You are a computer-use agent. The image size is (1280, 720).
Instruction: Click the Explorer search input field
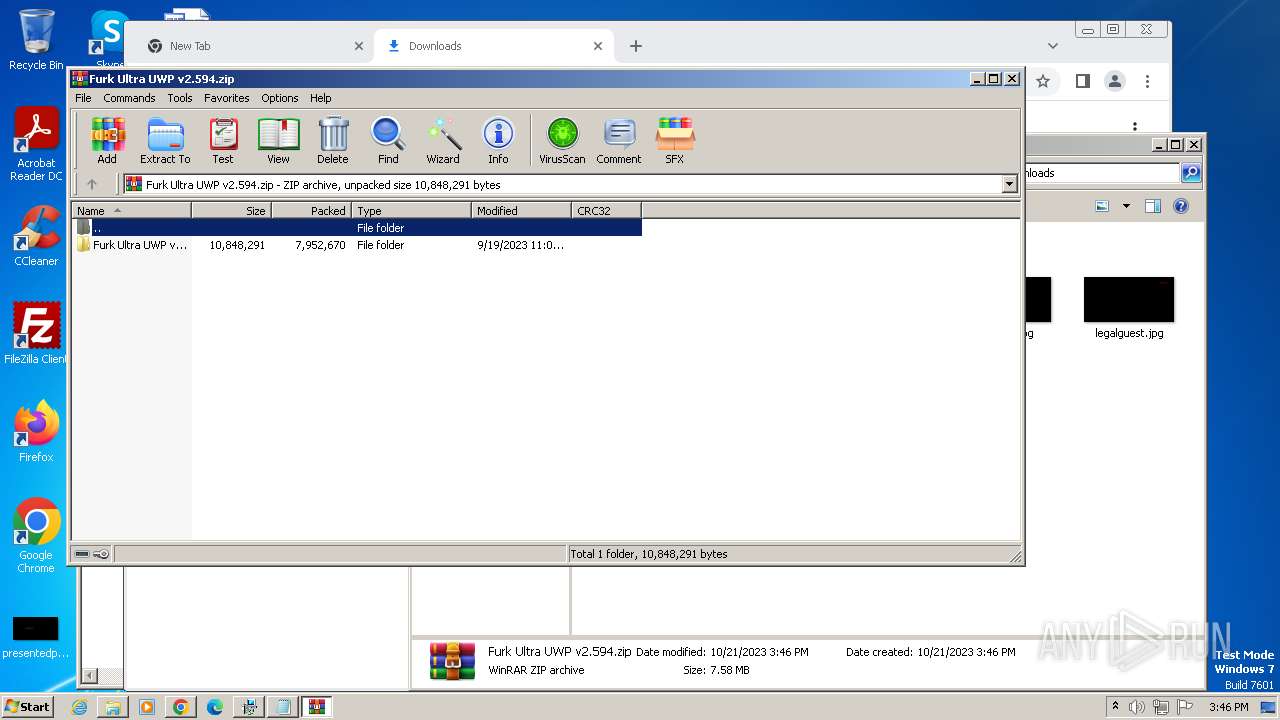coord(1102,173)
